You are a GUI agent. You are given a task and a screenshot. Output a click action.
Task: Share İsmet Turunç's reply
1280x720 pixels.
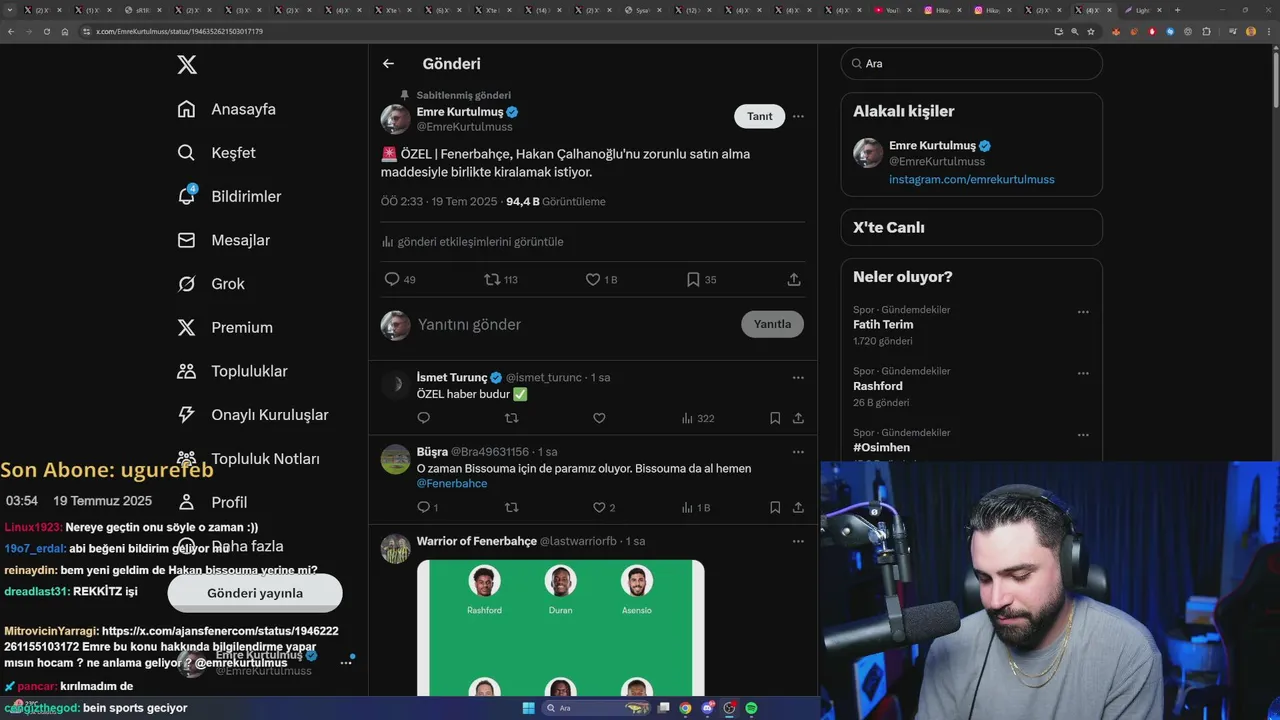pos(798,418)
